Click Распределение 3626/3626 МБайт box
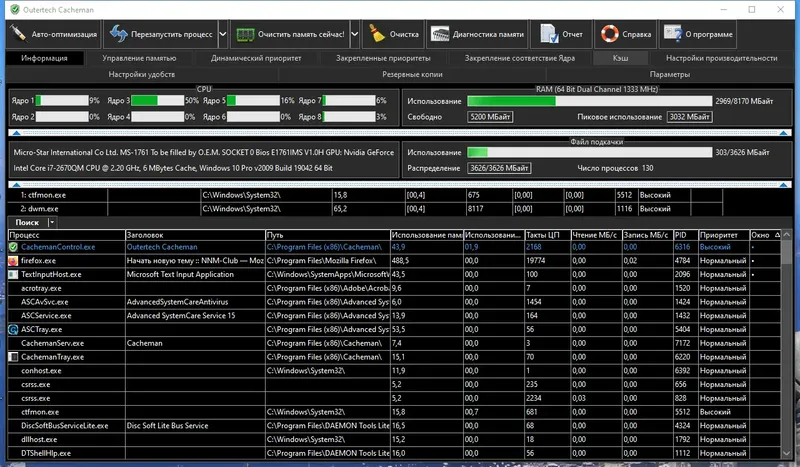The height and width of the screenshot is (467, 800). [x=499, y=168]
